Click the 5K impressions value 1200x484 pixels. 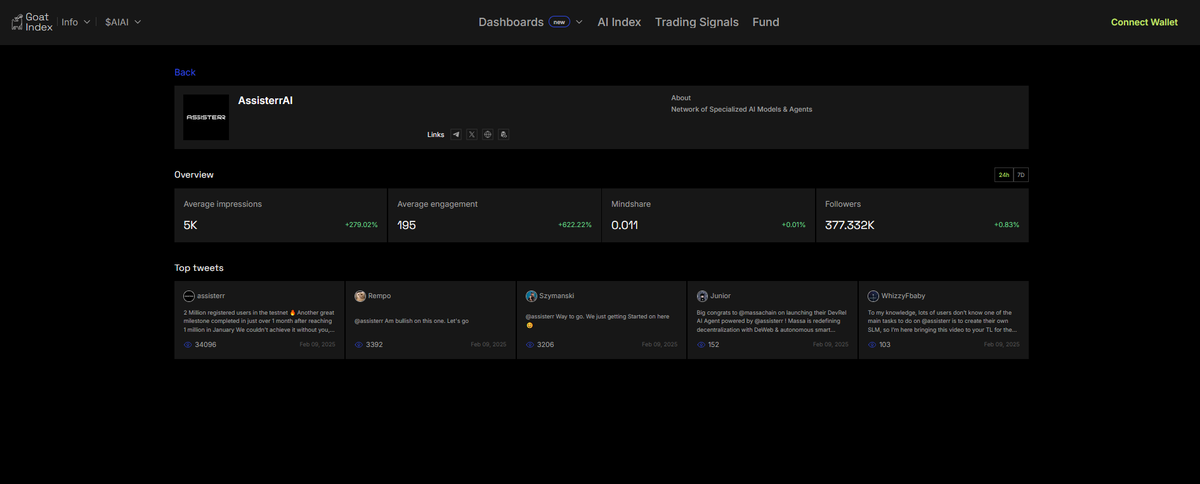pyautogui.click(x=190, y=225)
